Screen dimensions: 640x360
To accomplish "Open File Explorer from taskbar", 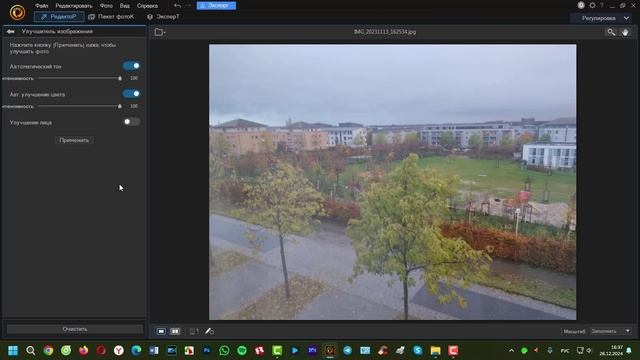I will (436, 351).
